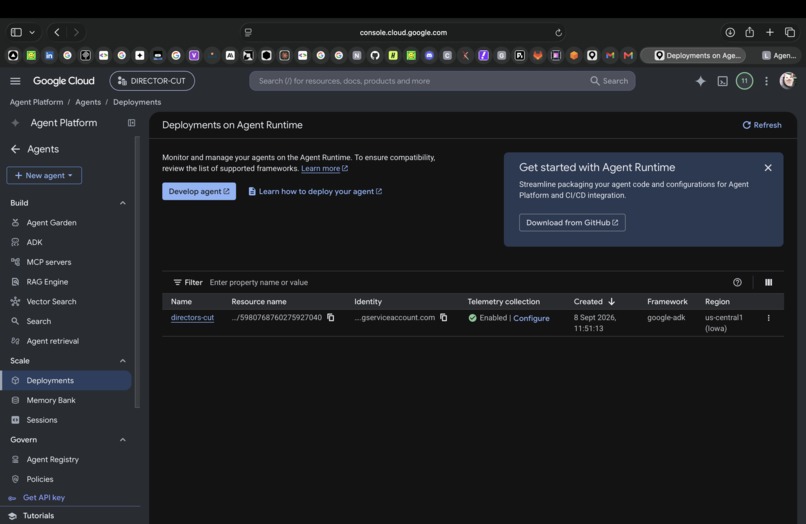
Task: Open the directors-cut deployment link
Action: pyautogui.click(x=192, y=318)
